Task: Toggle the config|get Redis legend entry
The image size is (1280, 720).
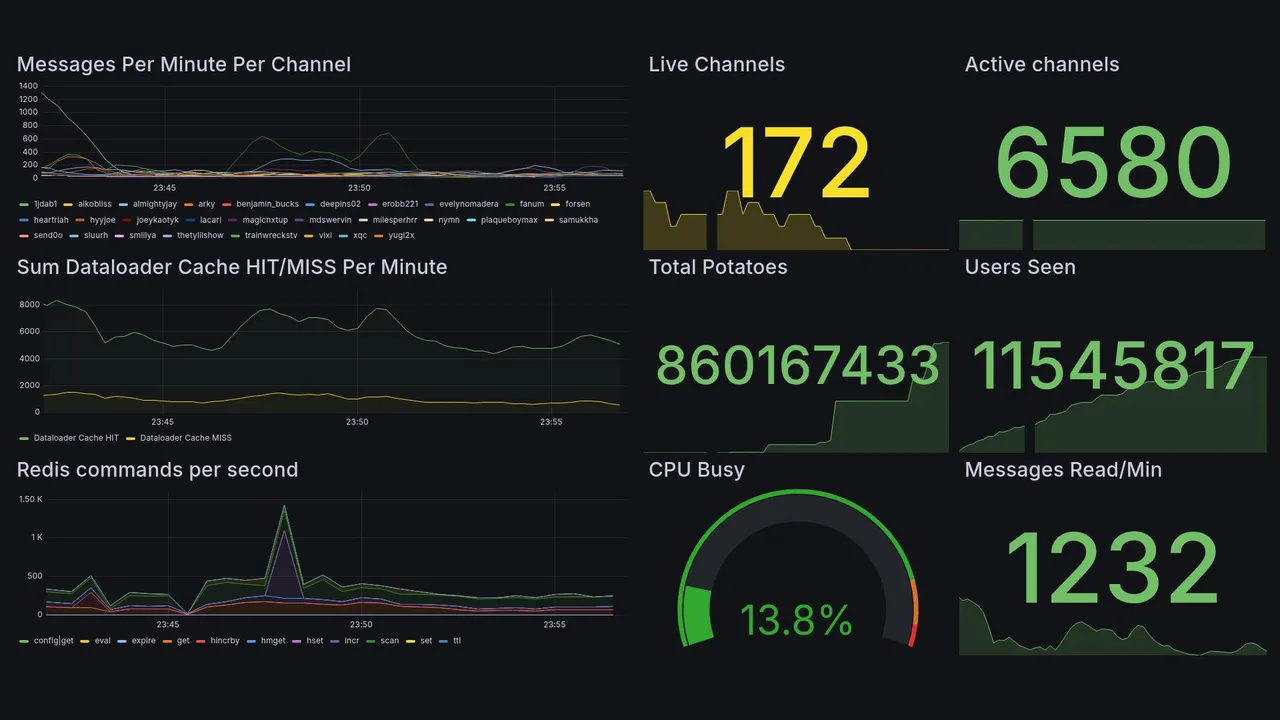Action: click(54, 641)
